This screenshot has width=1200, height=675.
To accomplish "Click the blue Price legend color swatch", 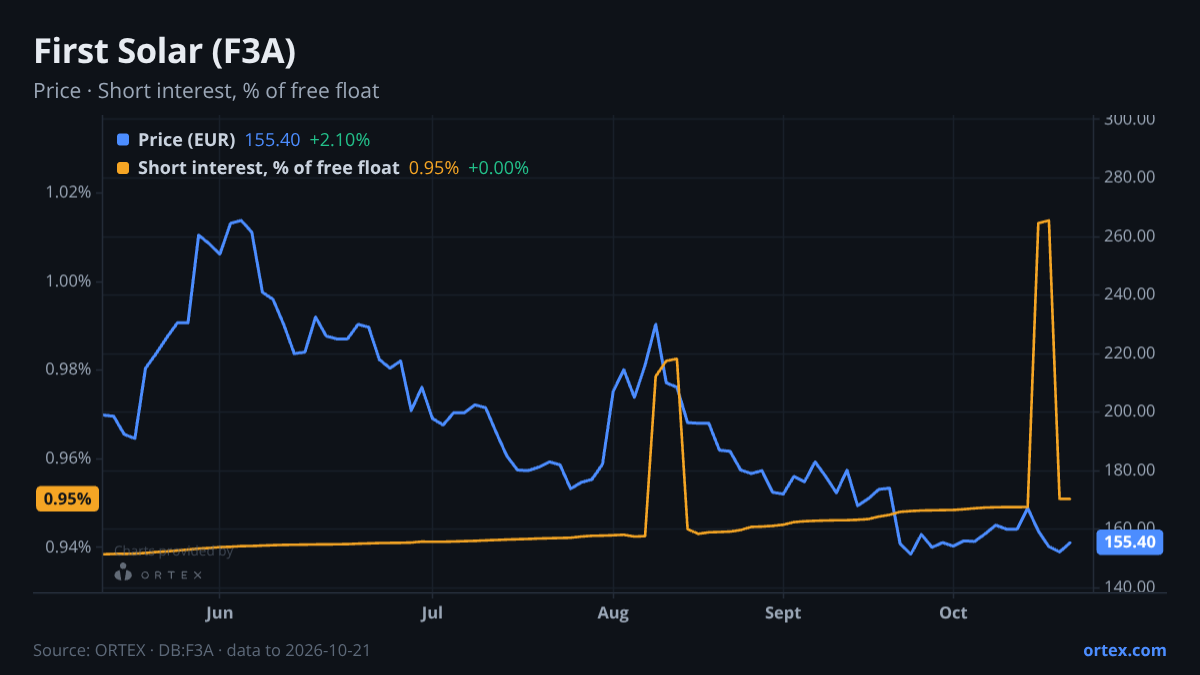I will 123,140.
